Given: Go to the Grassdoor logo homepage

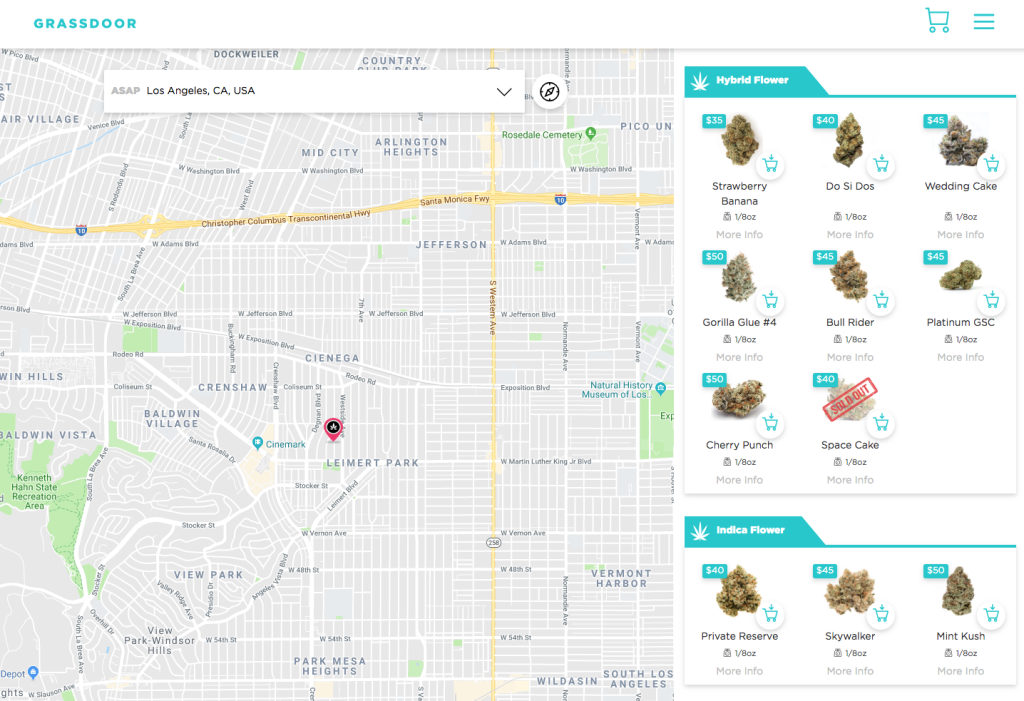Looking at the screenshot, I should coord(85,24).
